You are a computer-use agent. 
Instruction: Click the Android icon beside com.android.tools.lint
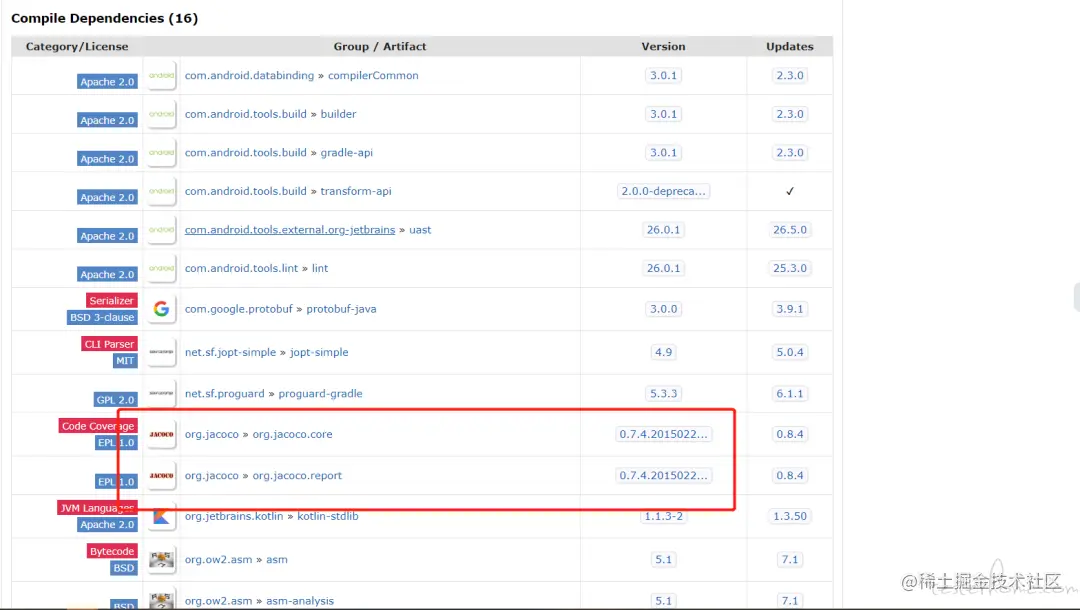(x=161, y=268)
